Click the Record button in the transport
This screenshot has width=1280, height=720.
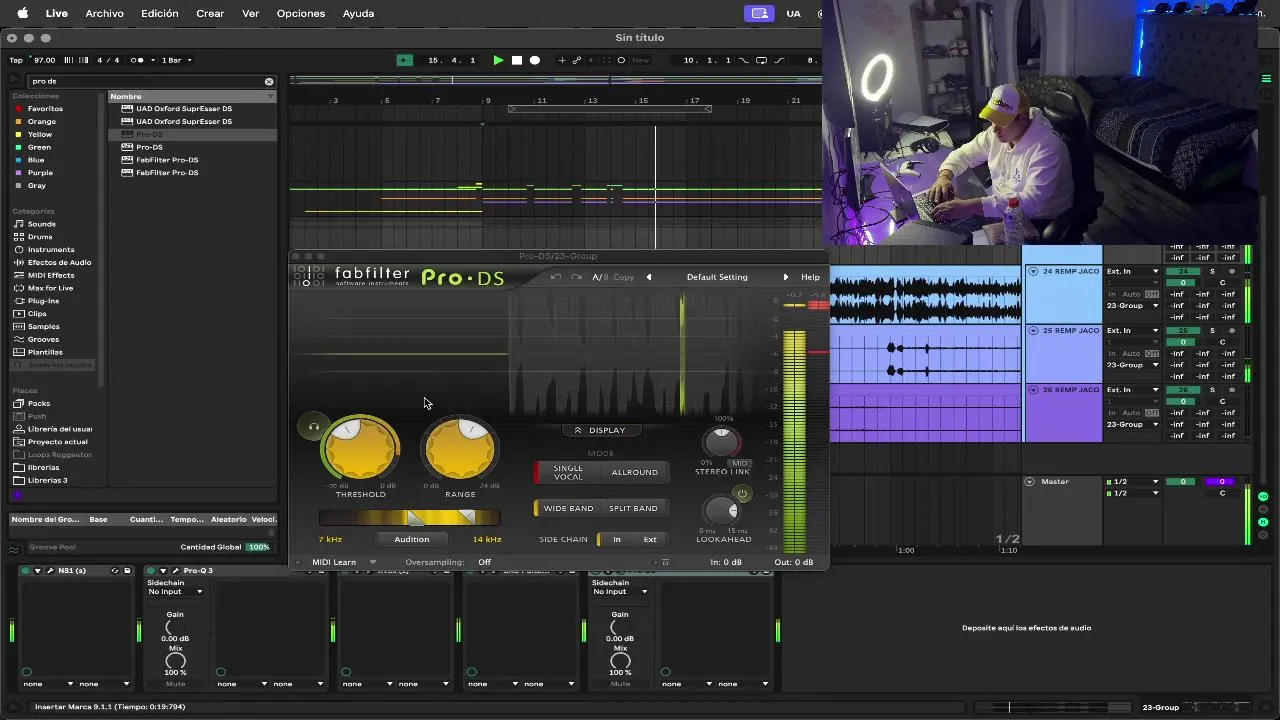pyautogui.click(x=535, y=60)
